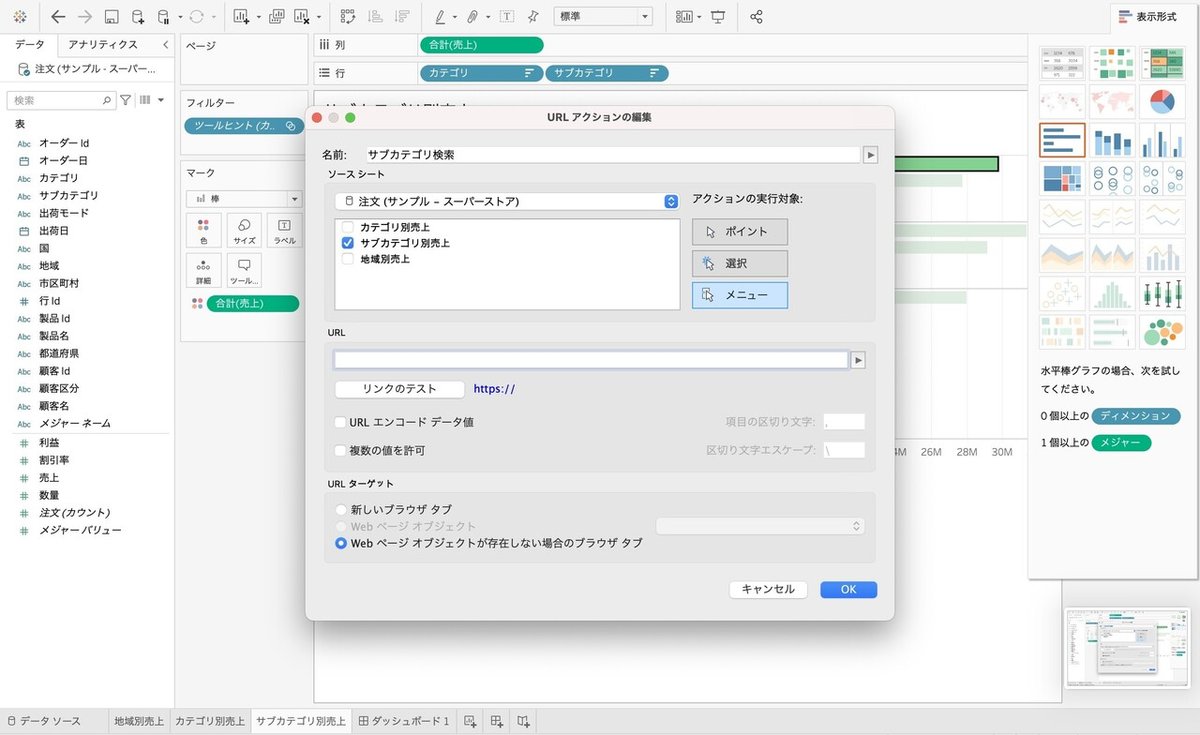Select the 新しいブラウザ タブ radio button
The width and height of the screenshot is (1200, 735).
[341, 509]
